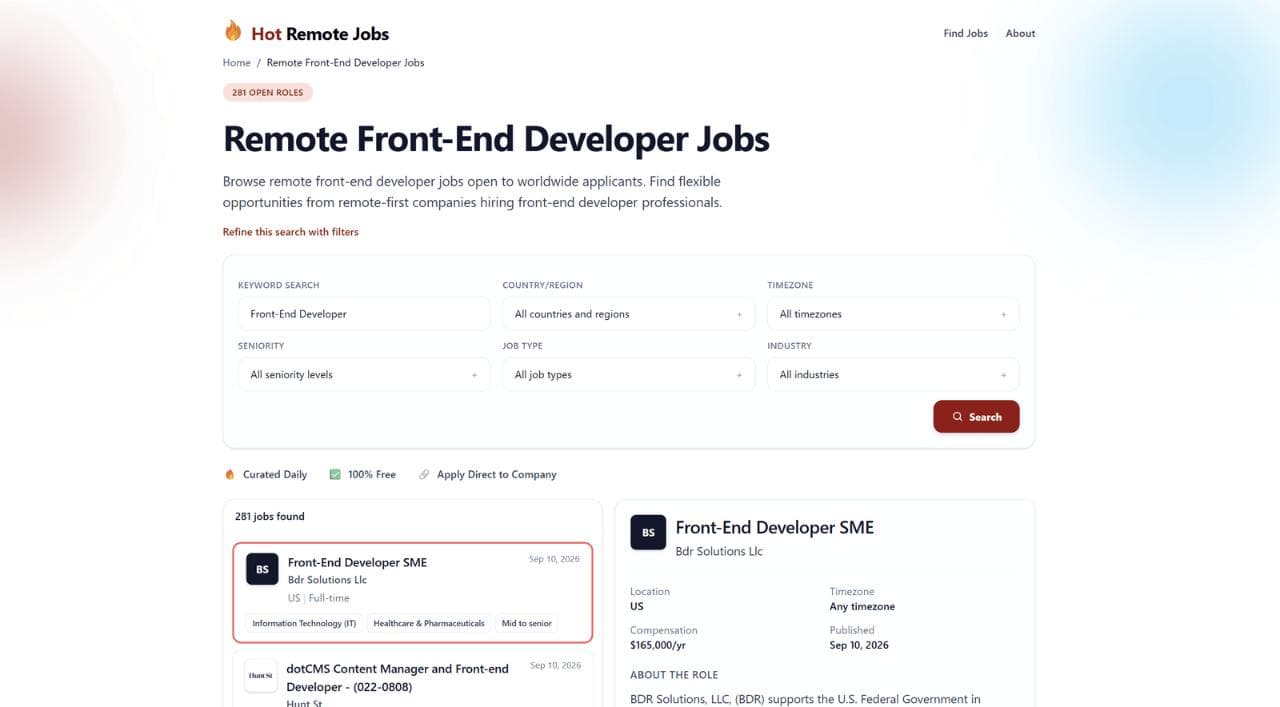The image size is (1280, 707).
Task: Click the link icon beside Apply Direct
Action: pyautogui.click(x=424, y=474)
